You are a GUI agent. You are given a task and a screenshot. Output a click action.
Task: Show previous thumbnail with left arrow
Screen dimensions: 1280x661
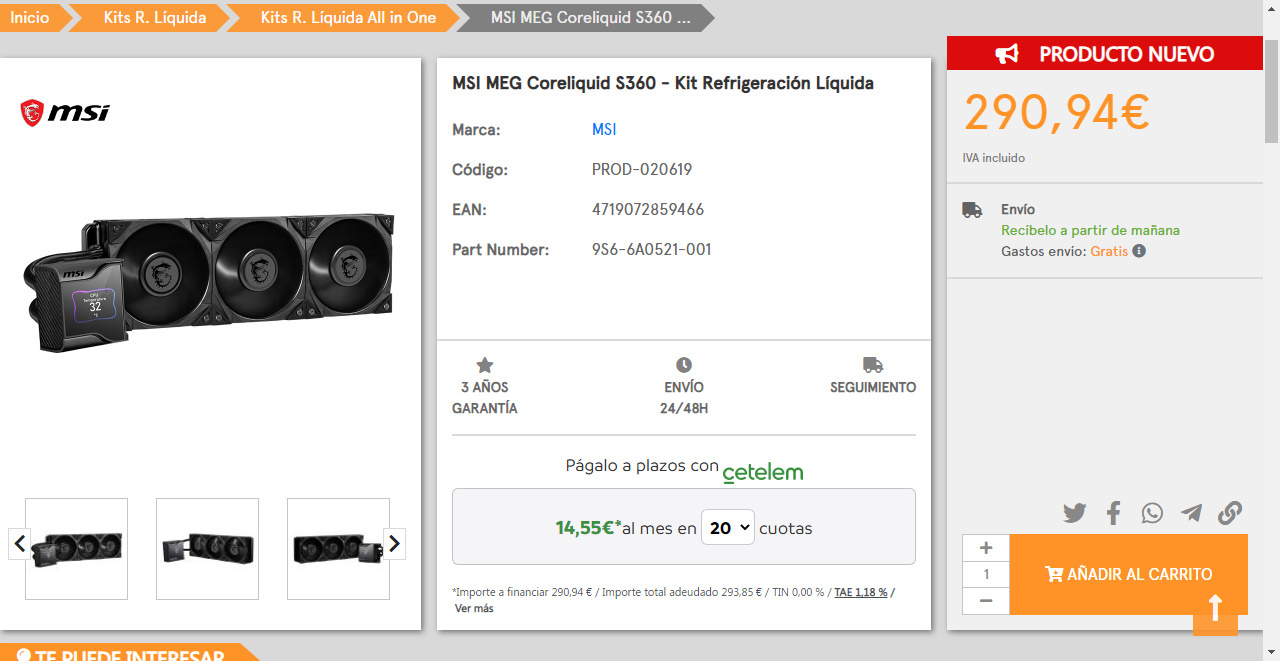[19, 543]
